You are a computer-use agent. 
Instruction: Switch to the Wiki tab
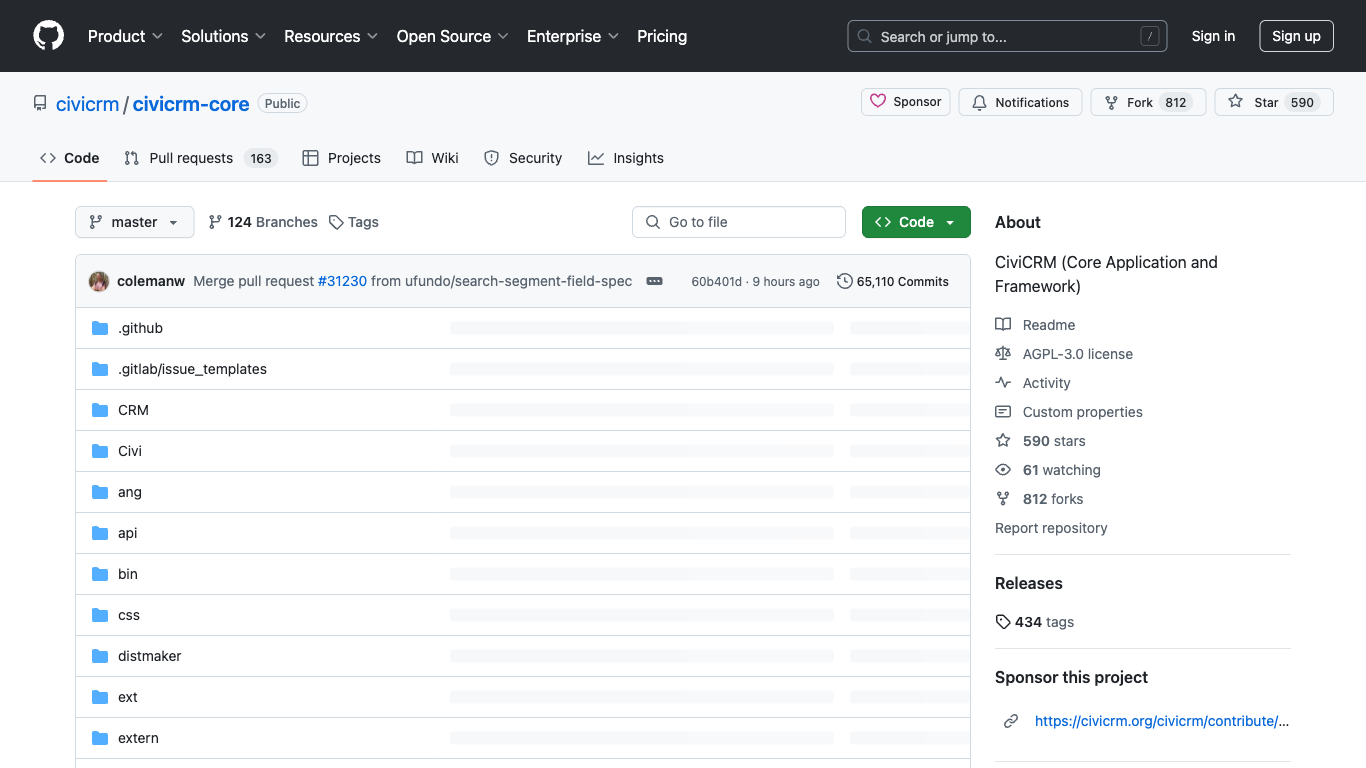coord(433,158)
